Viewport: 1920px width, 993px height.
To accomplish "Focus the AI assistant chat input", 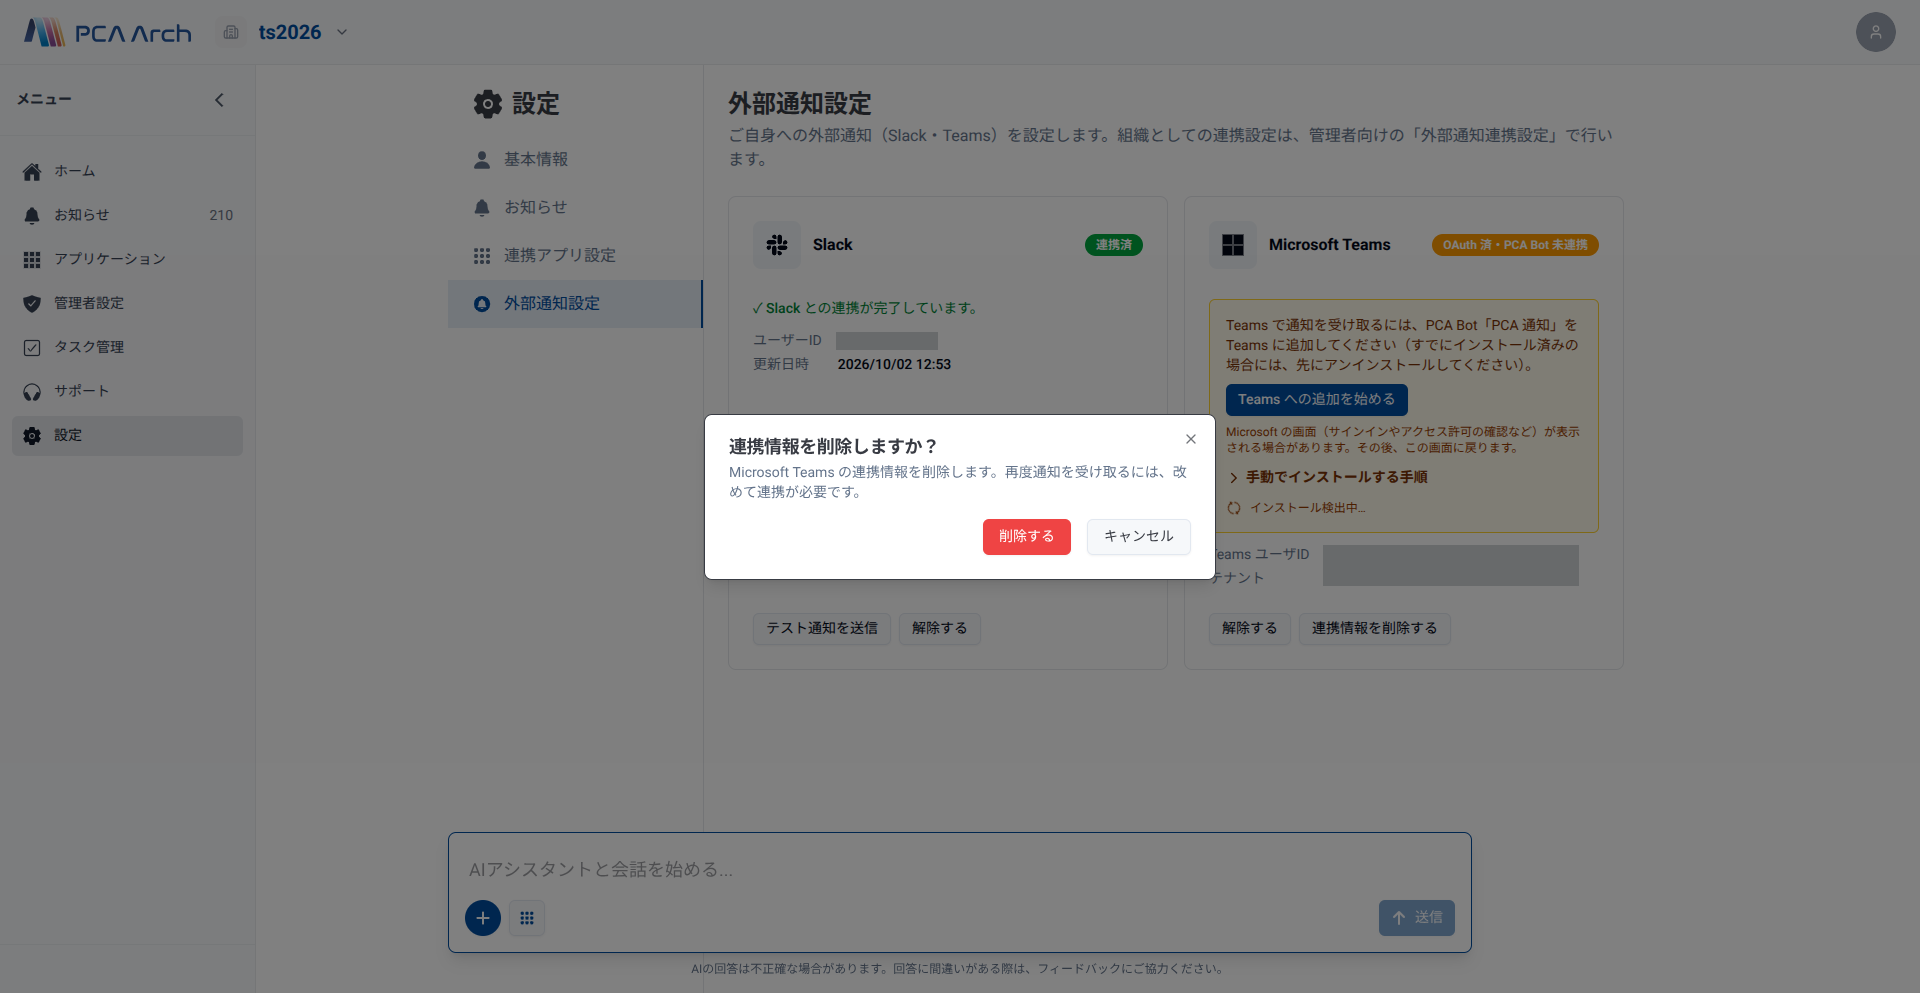I will (959, 869).
